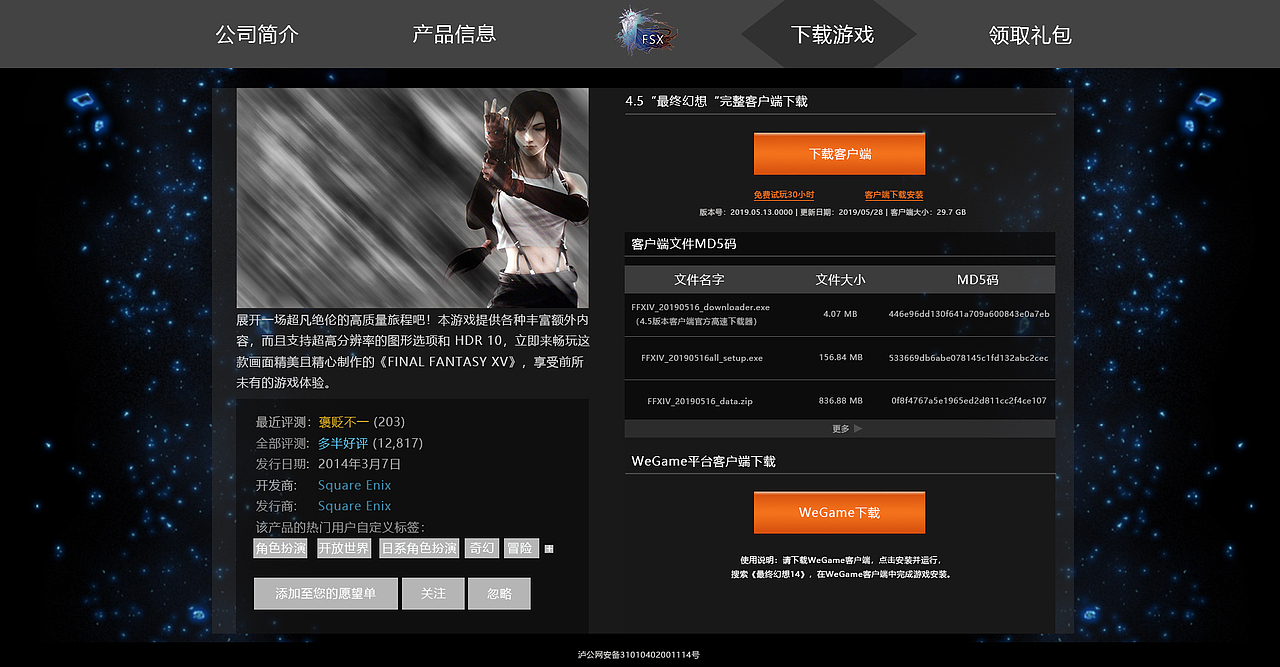Select the 奇幻 user tag
The height and width of the screenshot is (667, 1280).
point(481,547)
